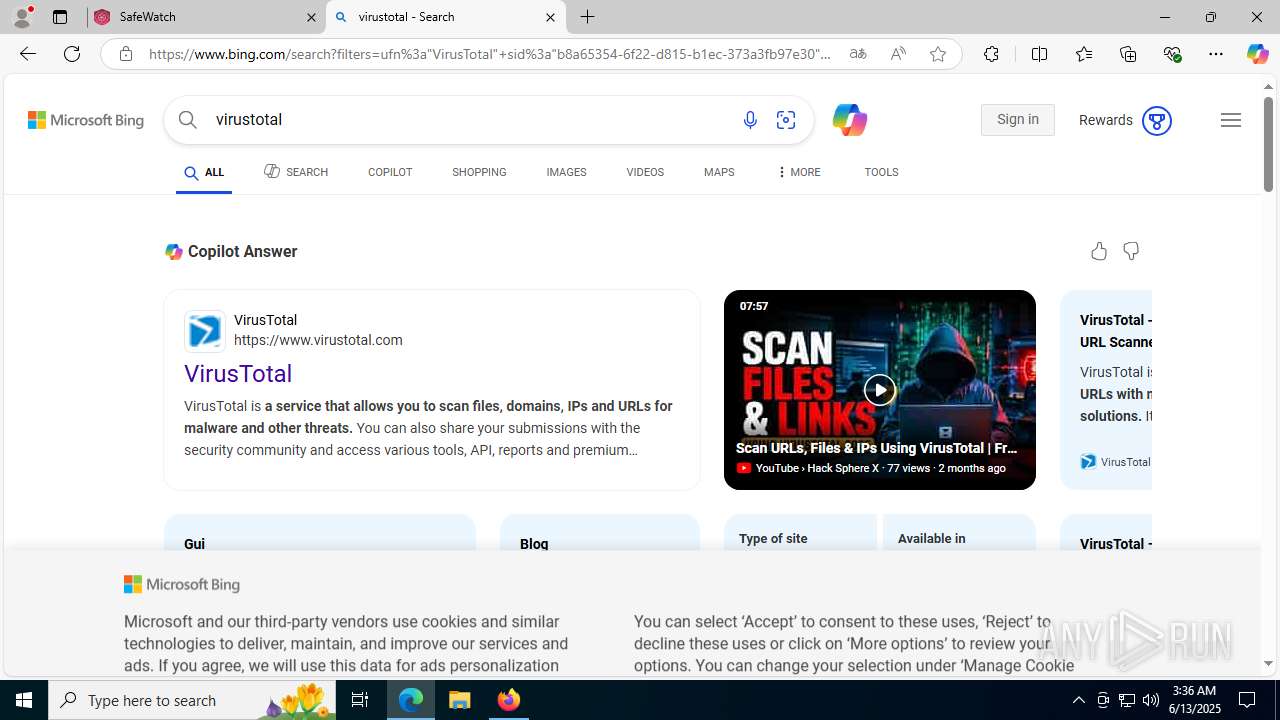Toggle Split screen icon

[x=1039, y=54]
